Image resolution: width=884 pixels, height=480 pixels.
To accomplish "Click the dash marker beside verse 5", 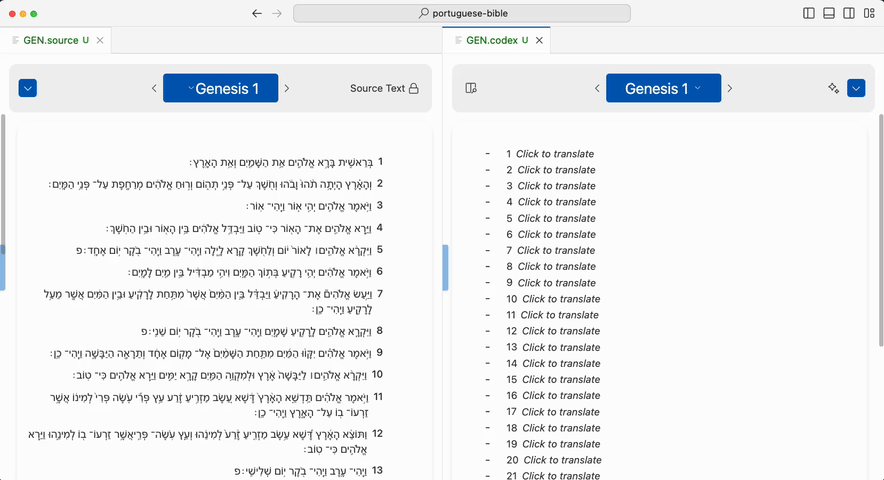I will [x=488, y=218].
